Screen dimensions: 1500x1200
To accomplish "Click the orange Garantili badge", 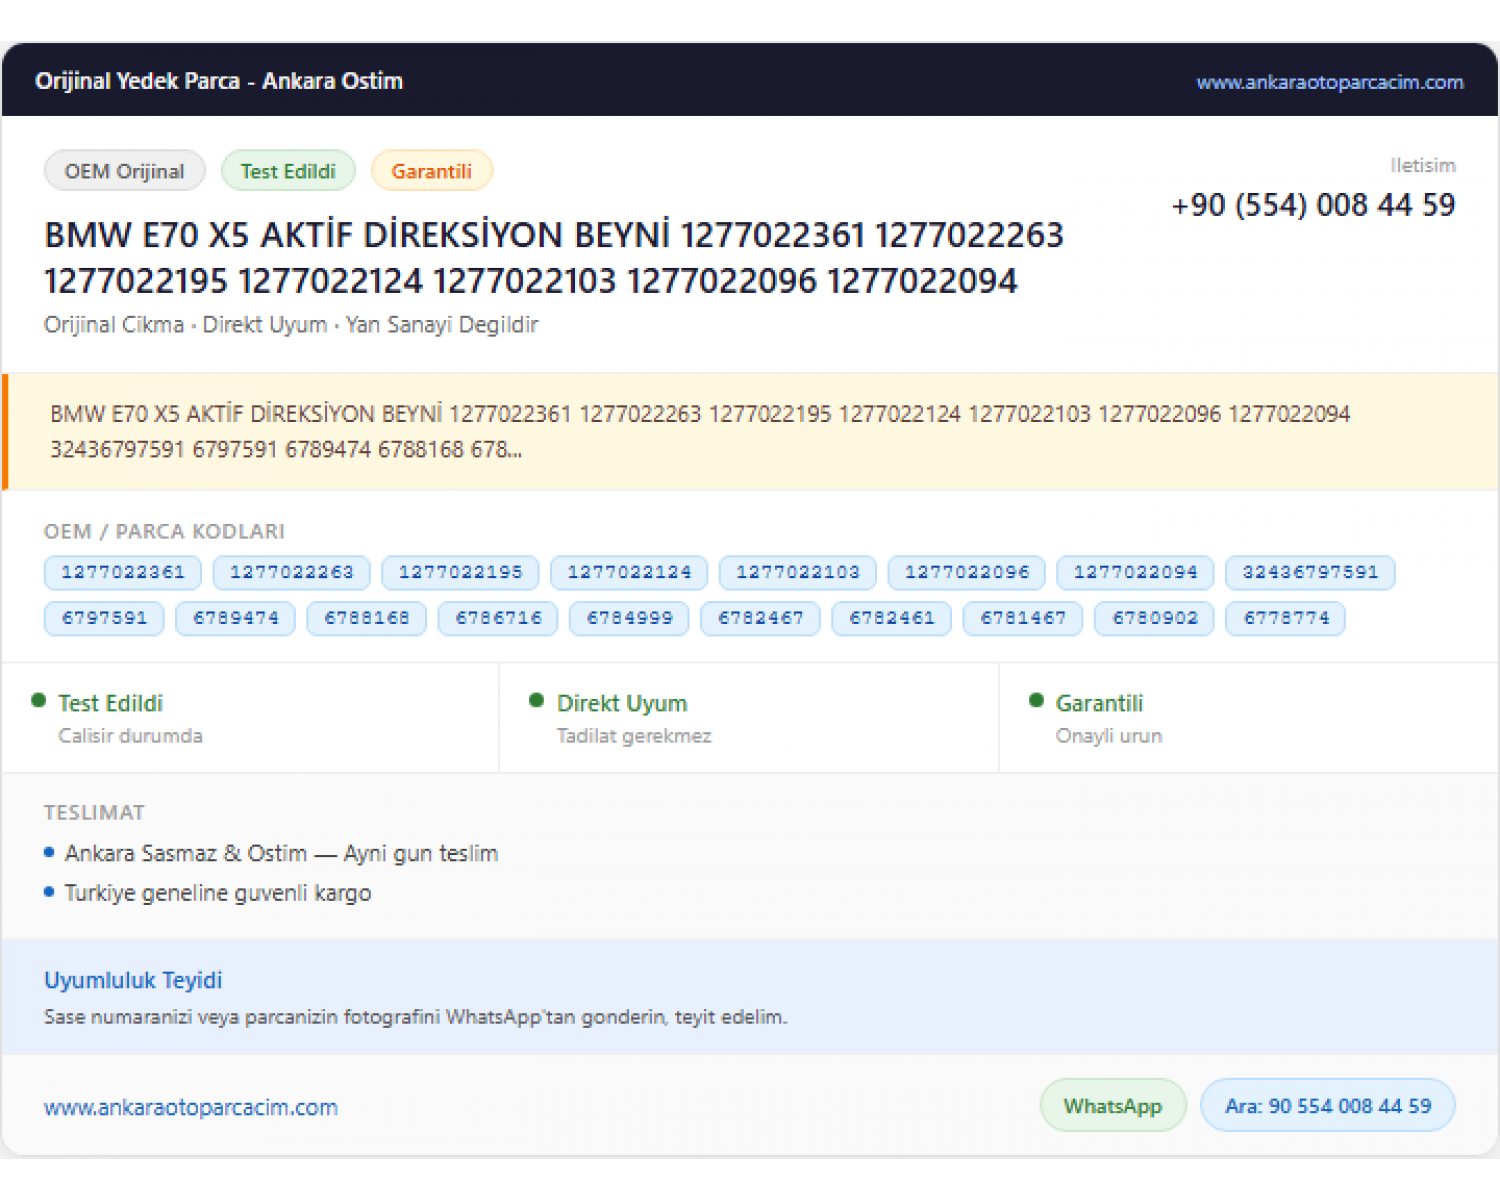I will (x=432, y=171).
